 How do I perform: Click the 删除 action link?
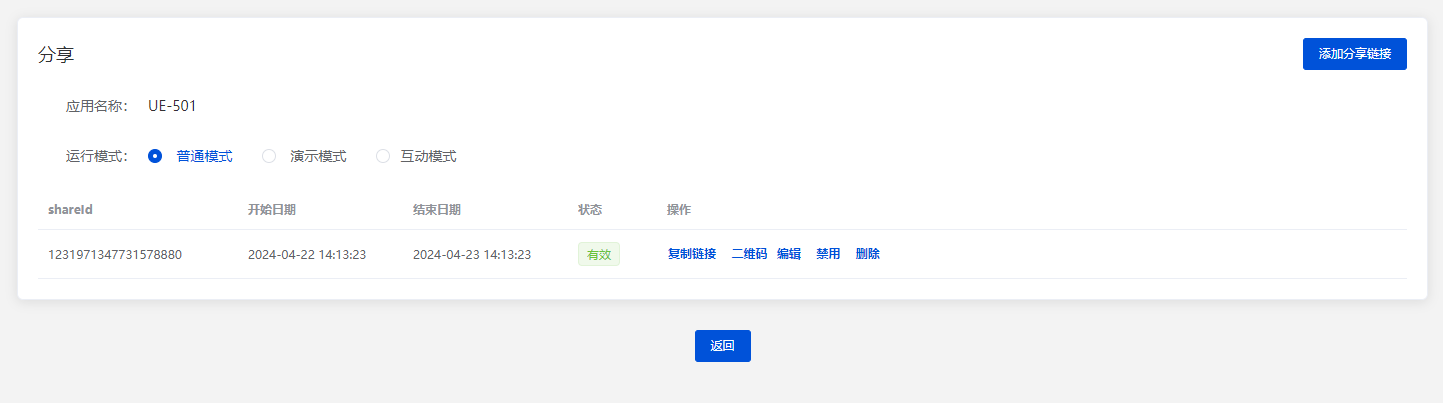tap(868, 254)
